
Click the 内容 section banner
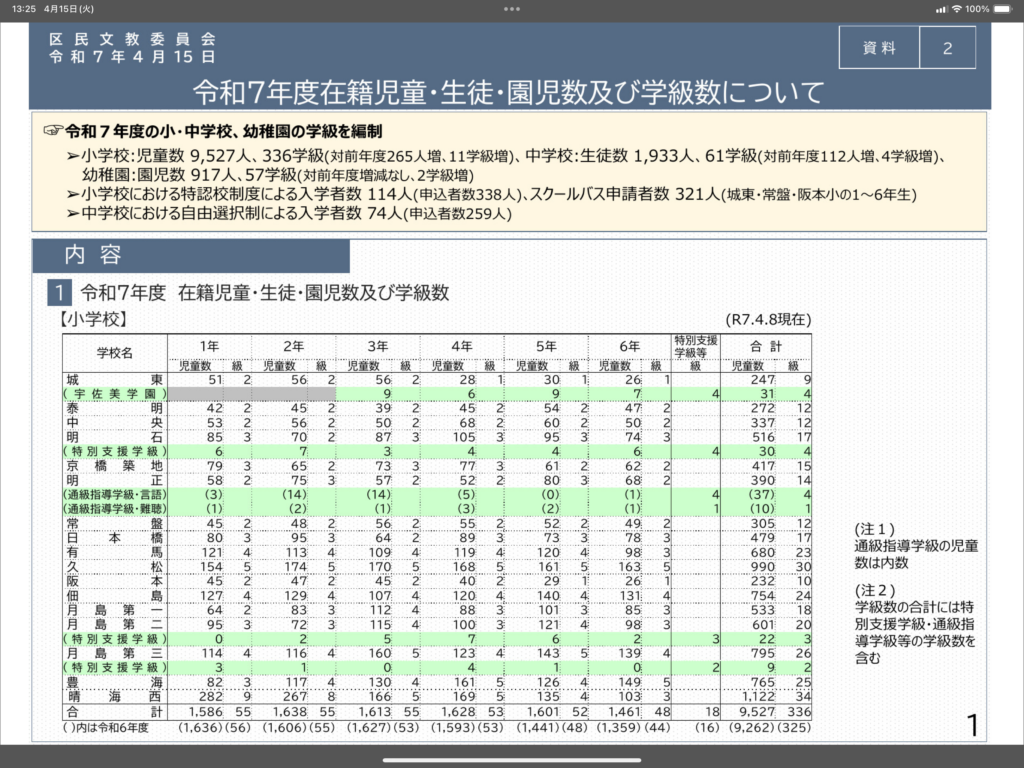(191, 255)
